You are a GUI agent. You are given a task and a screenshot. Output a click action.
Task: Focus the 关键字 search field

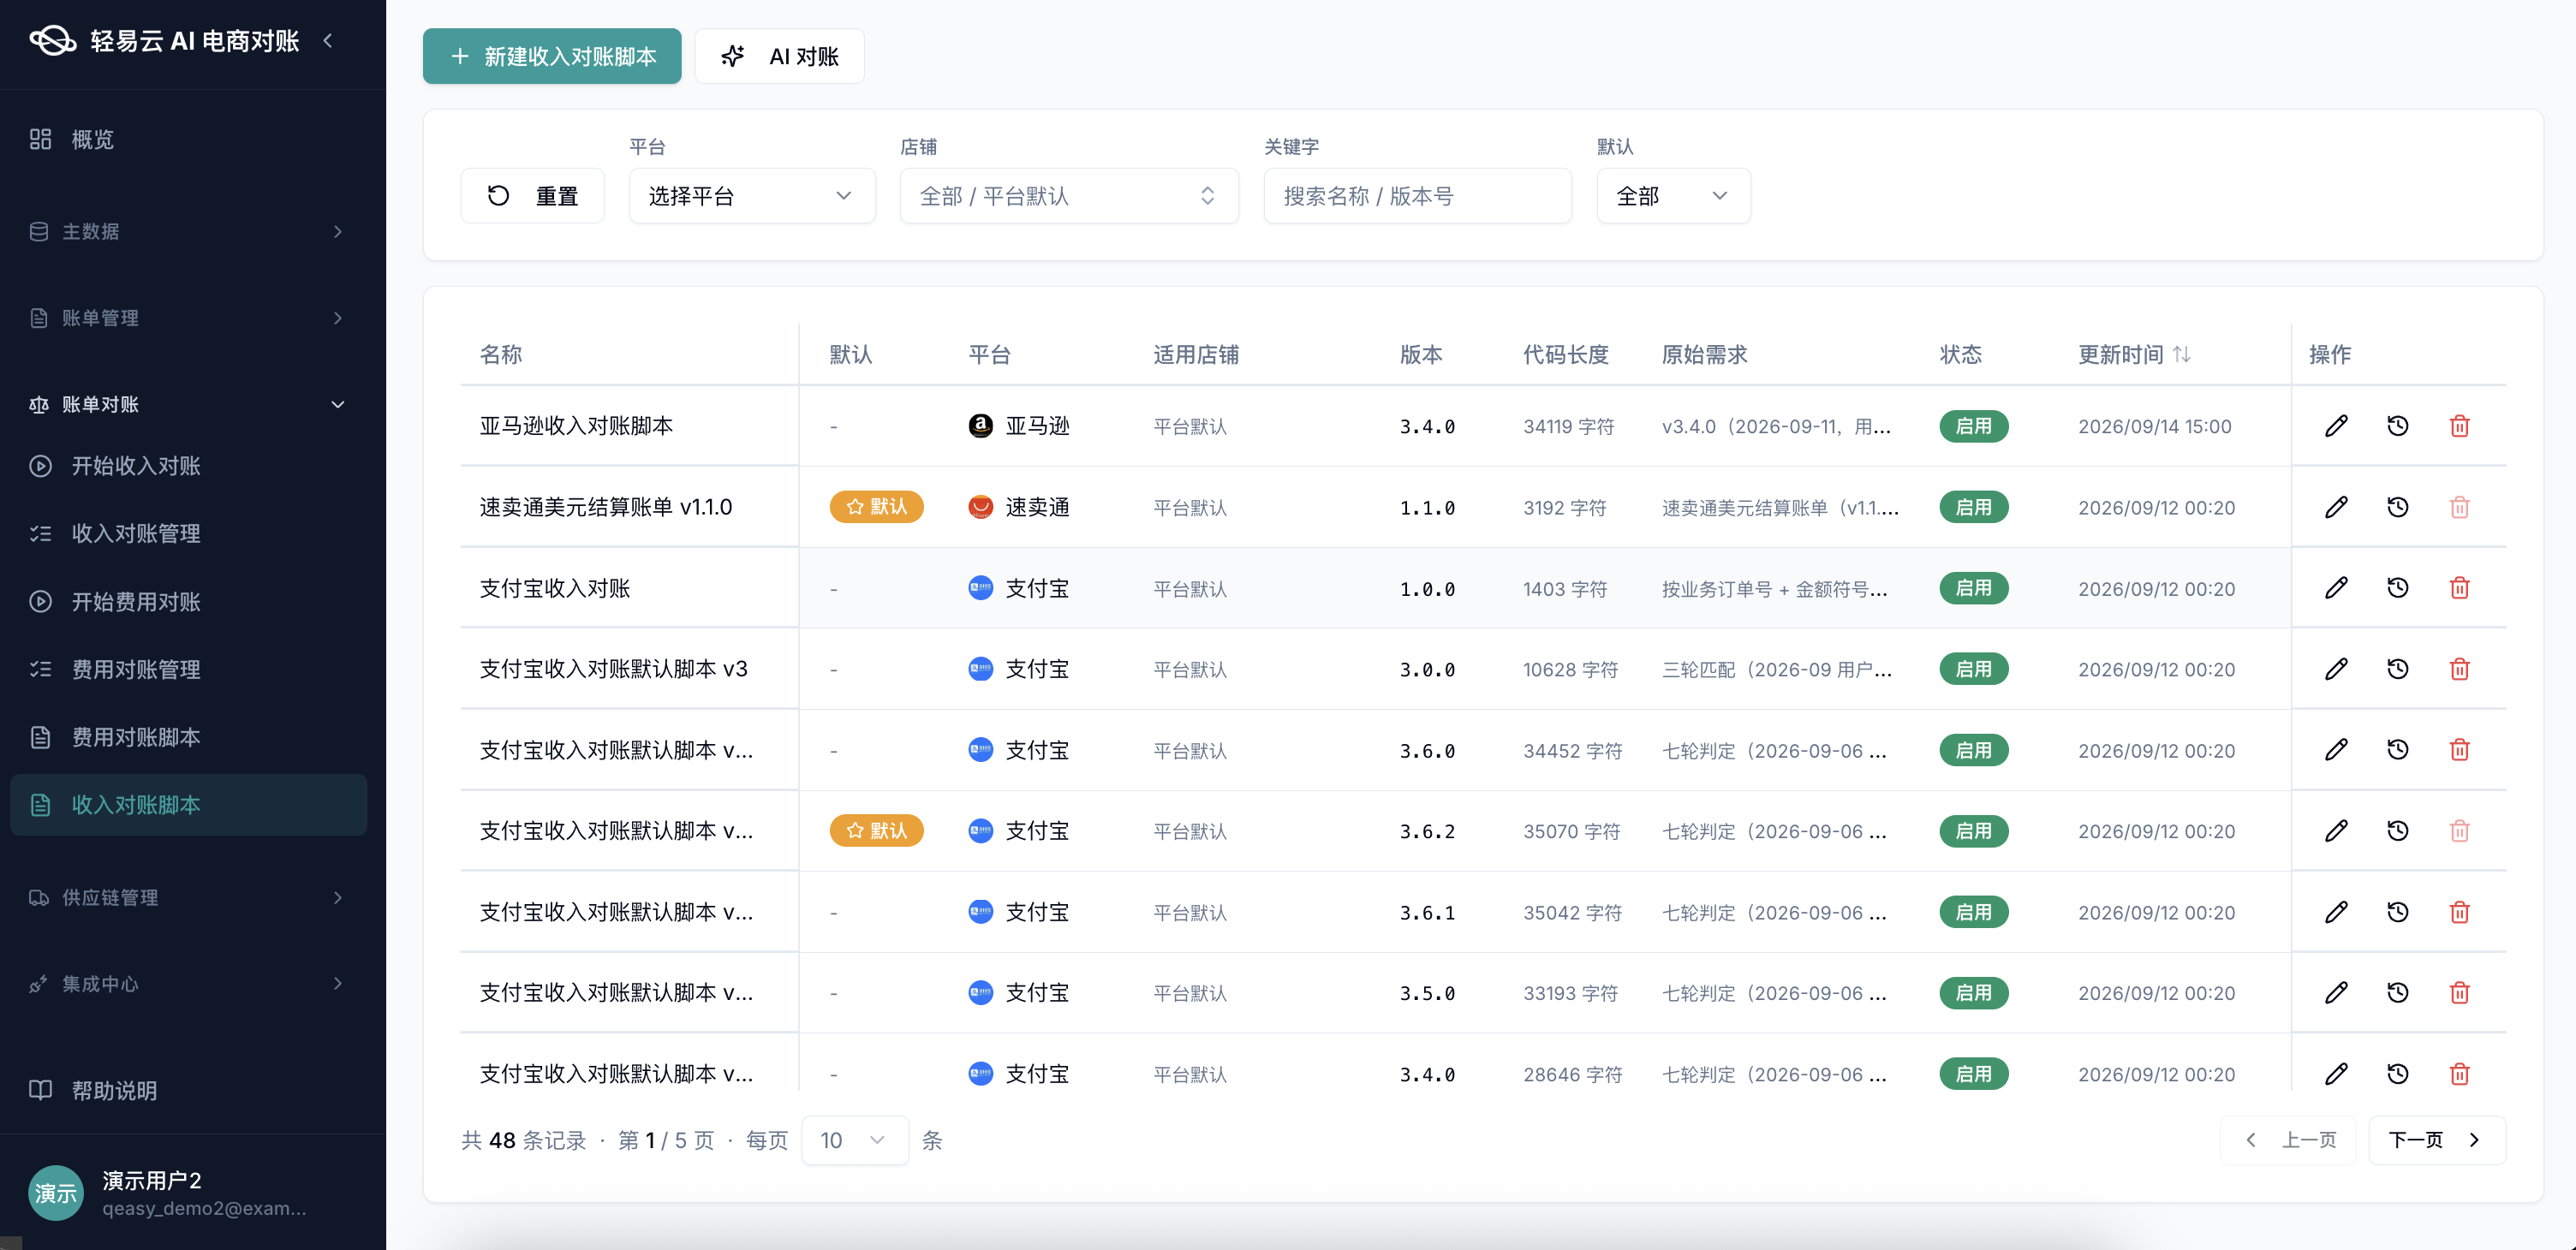point(1417,196)
